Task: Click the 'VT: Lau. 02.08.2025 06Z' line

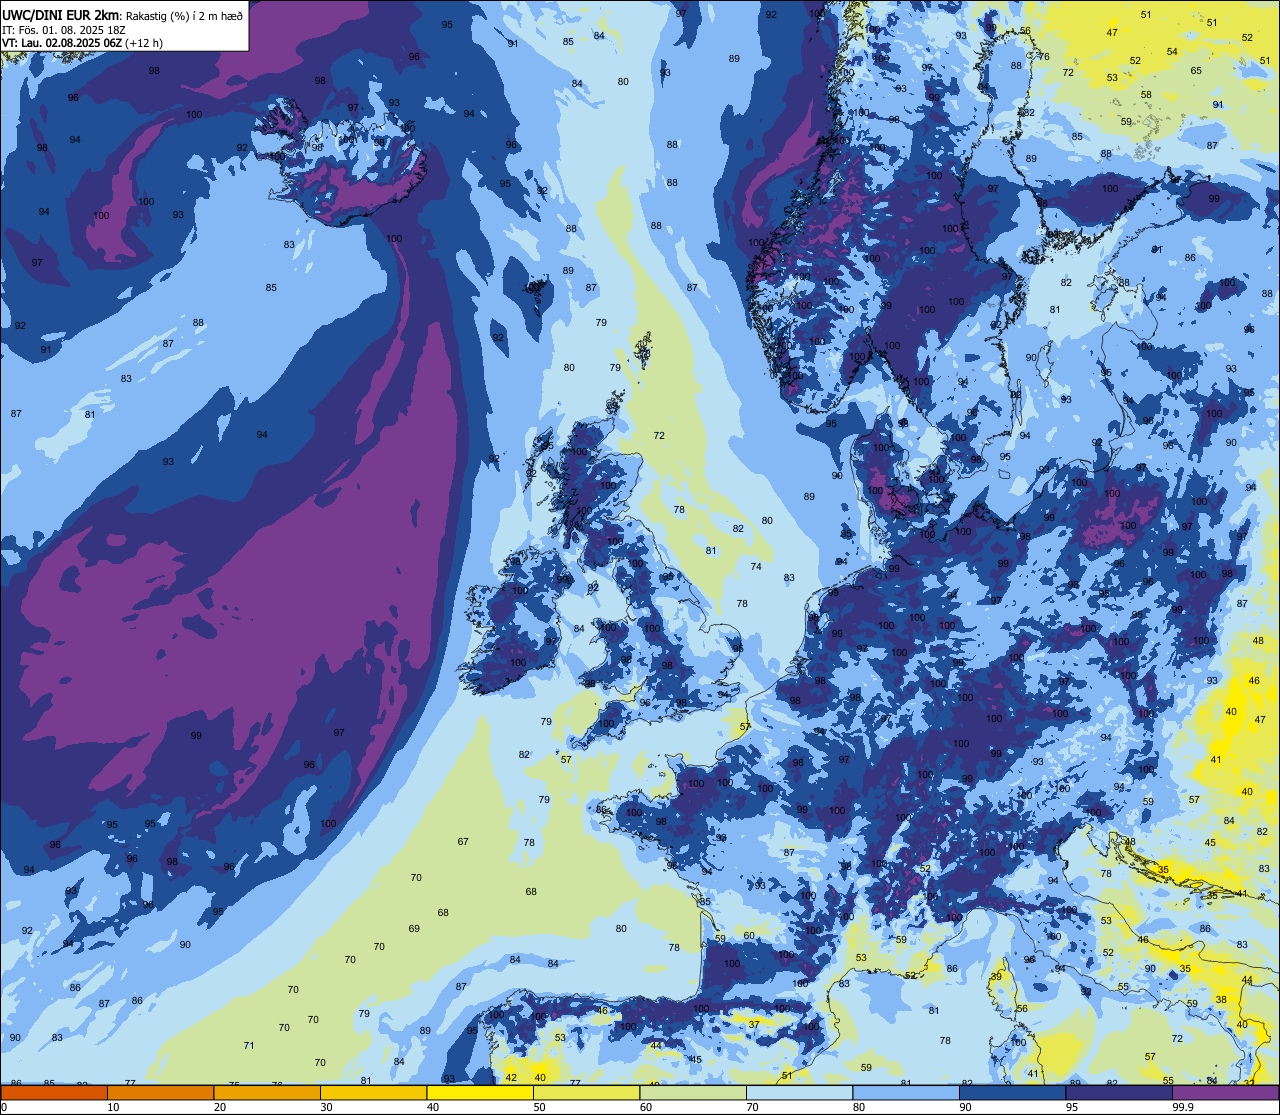Action: click(63, 43)
